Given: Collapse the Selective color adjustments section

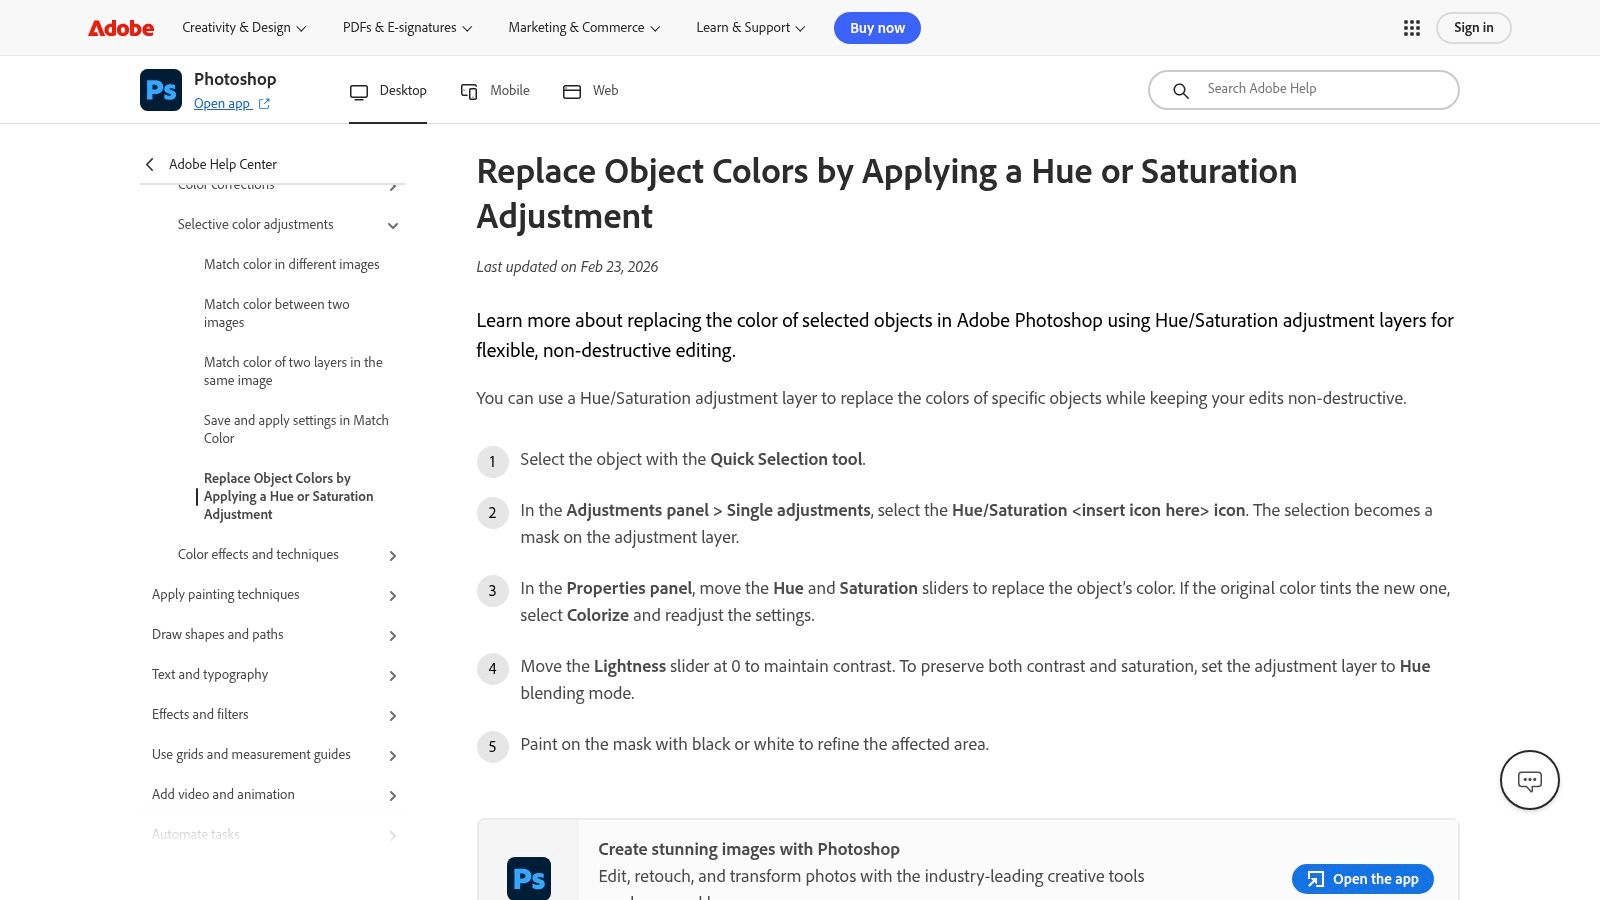Looking at the screenshot, I should (x=393, y=226).
